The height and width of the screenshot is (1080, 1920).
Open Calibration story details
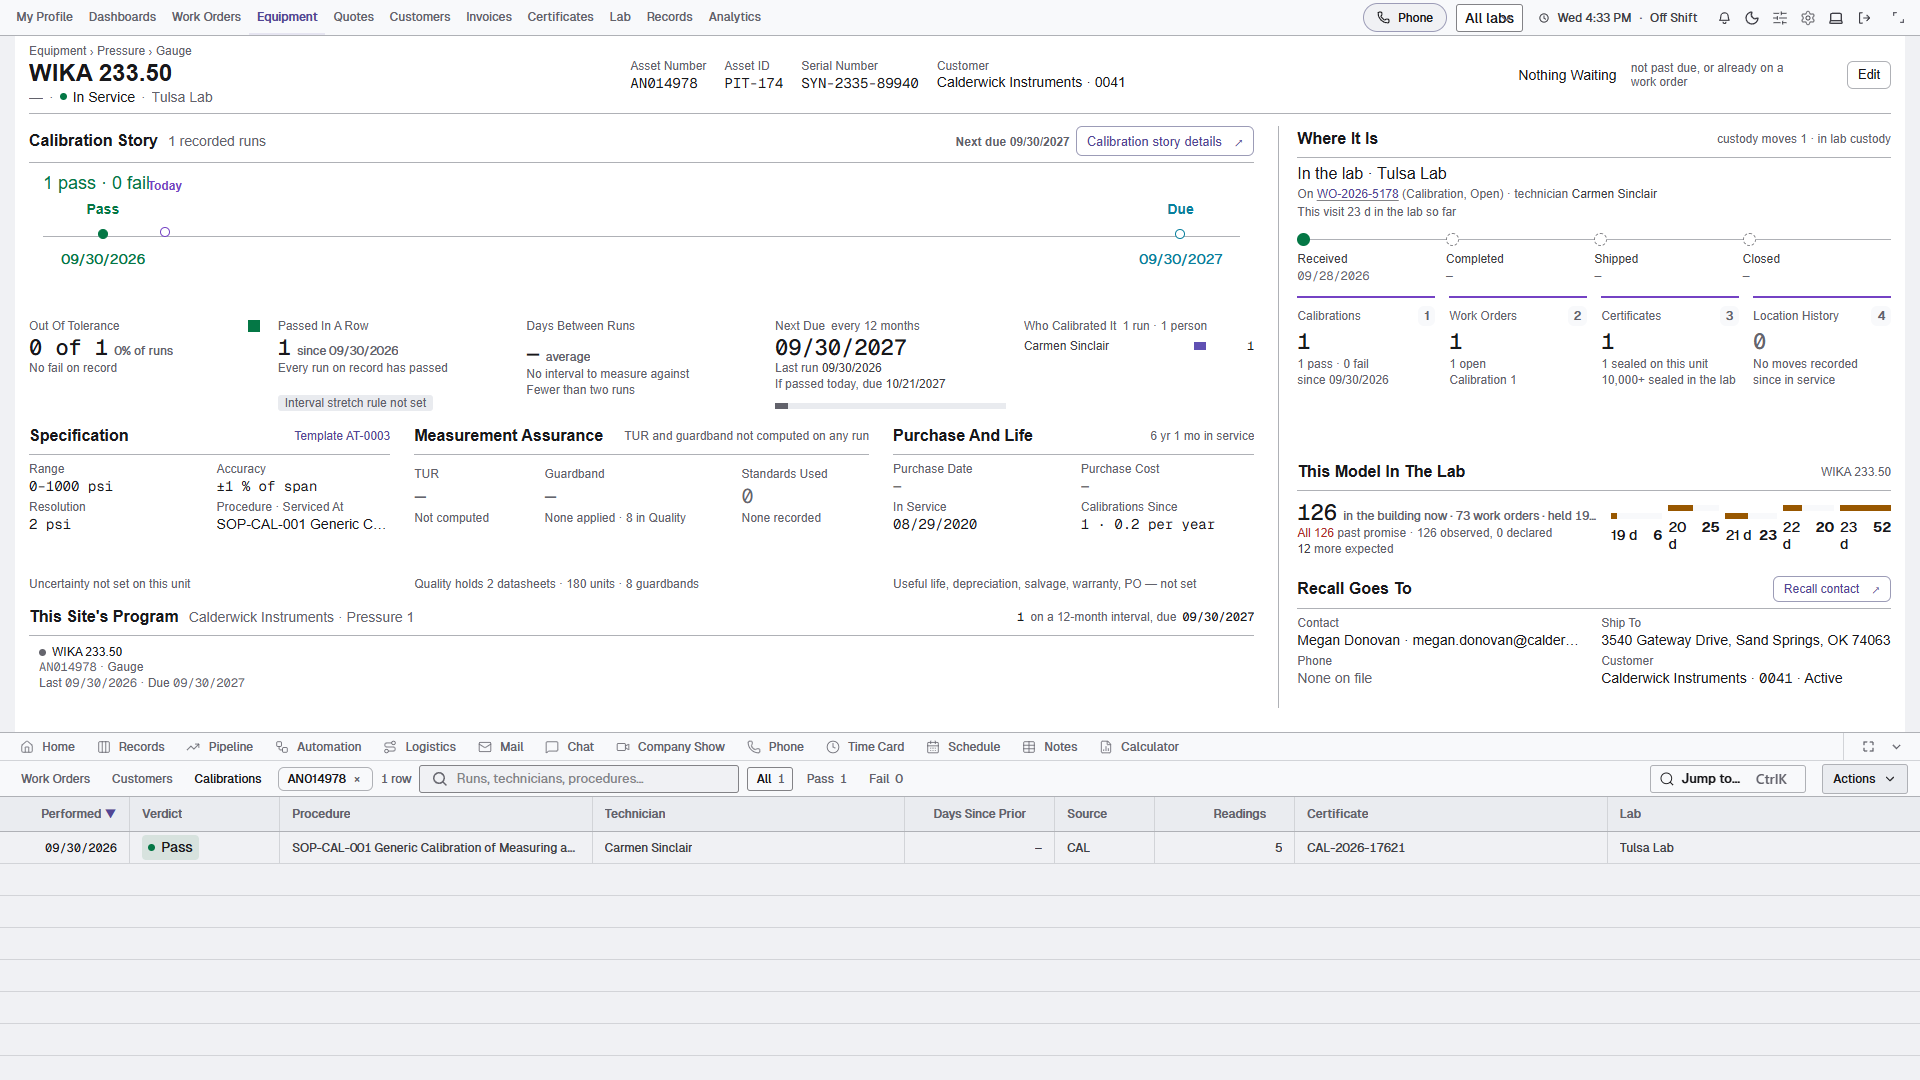pyautogui.click(x=1164, y=142)
